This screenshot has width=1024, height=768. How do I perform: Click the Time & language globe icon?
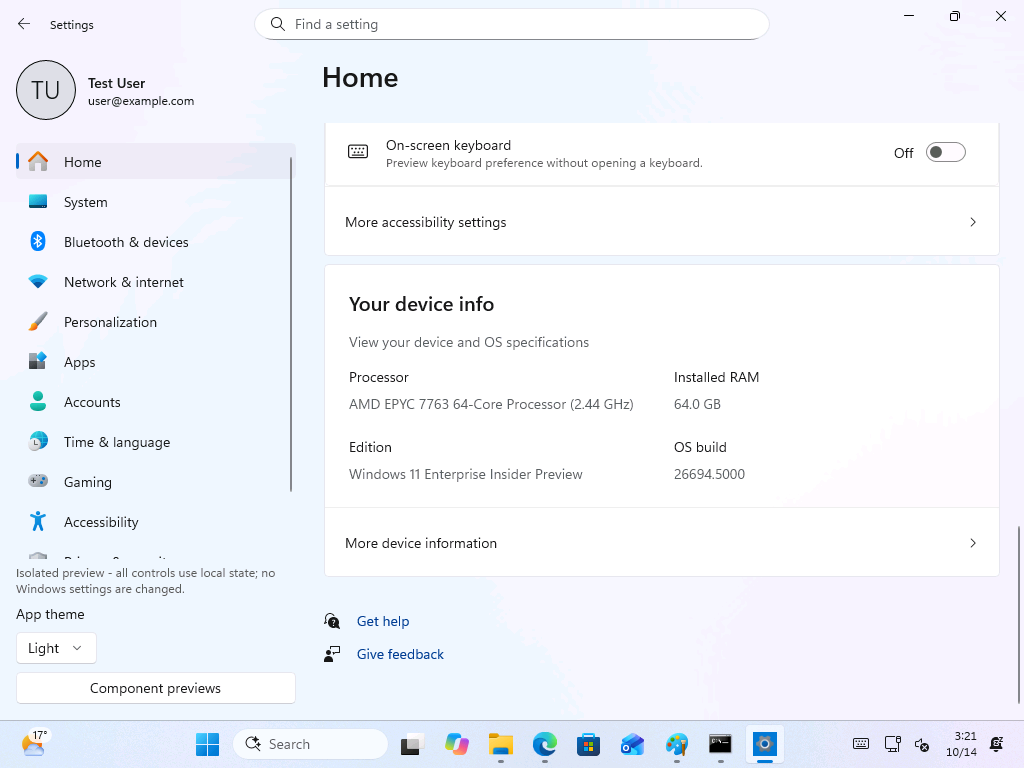pos(38,441)
